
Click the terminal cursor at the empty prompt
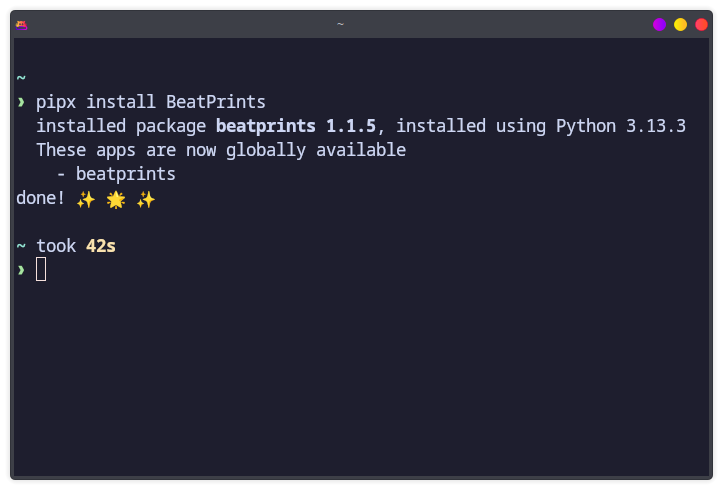point(41,269)
